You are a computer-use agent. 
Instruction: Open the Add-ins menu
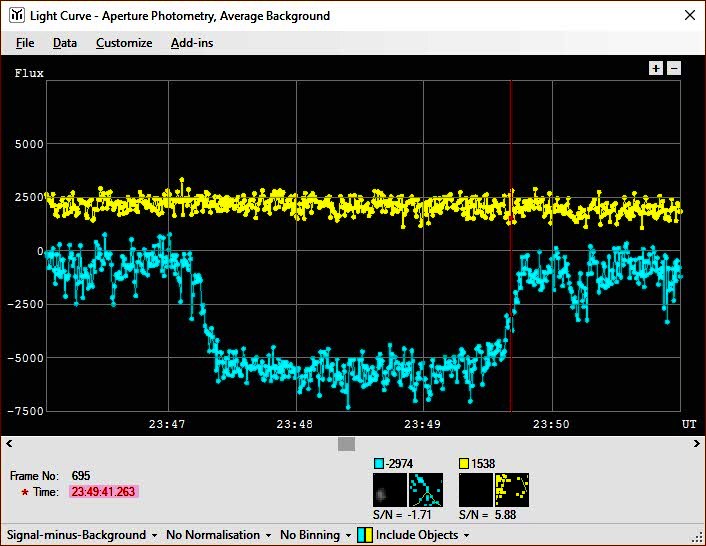pyautogui.click(x=192, y=43)
